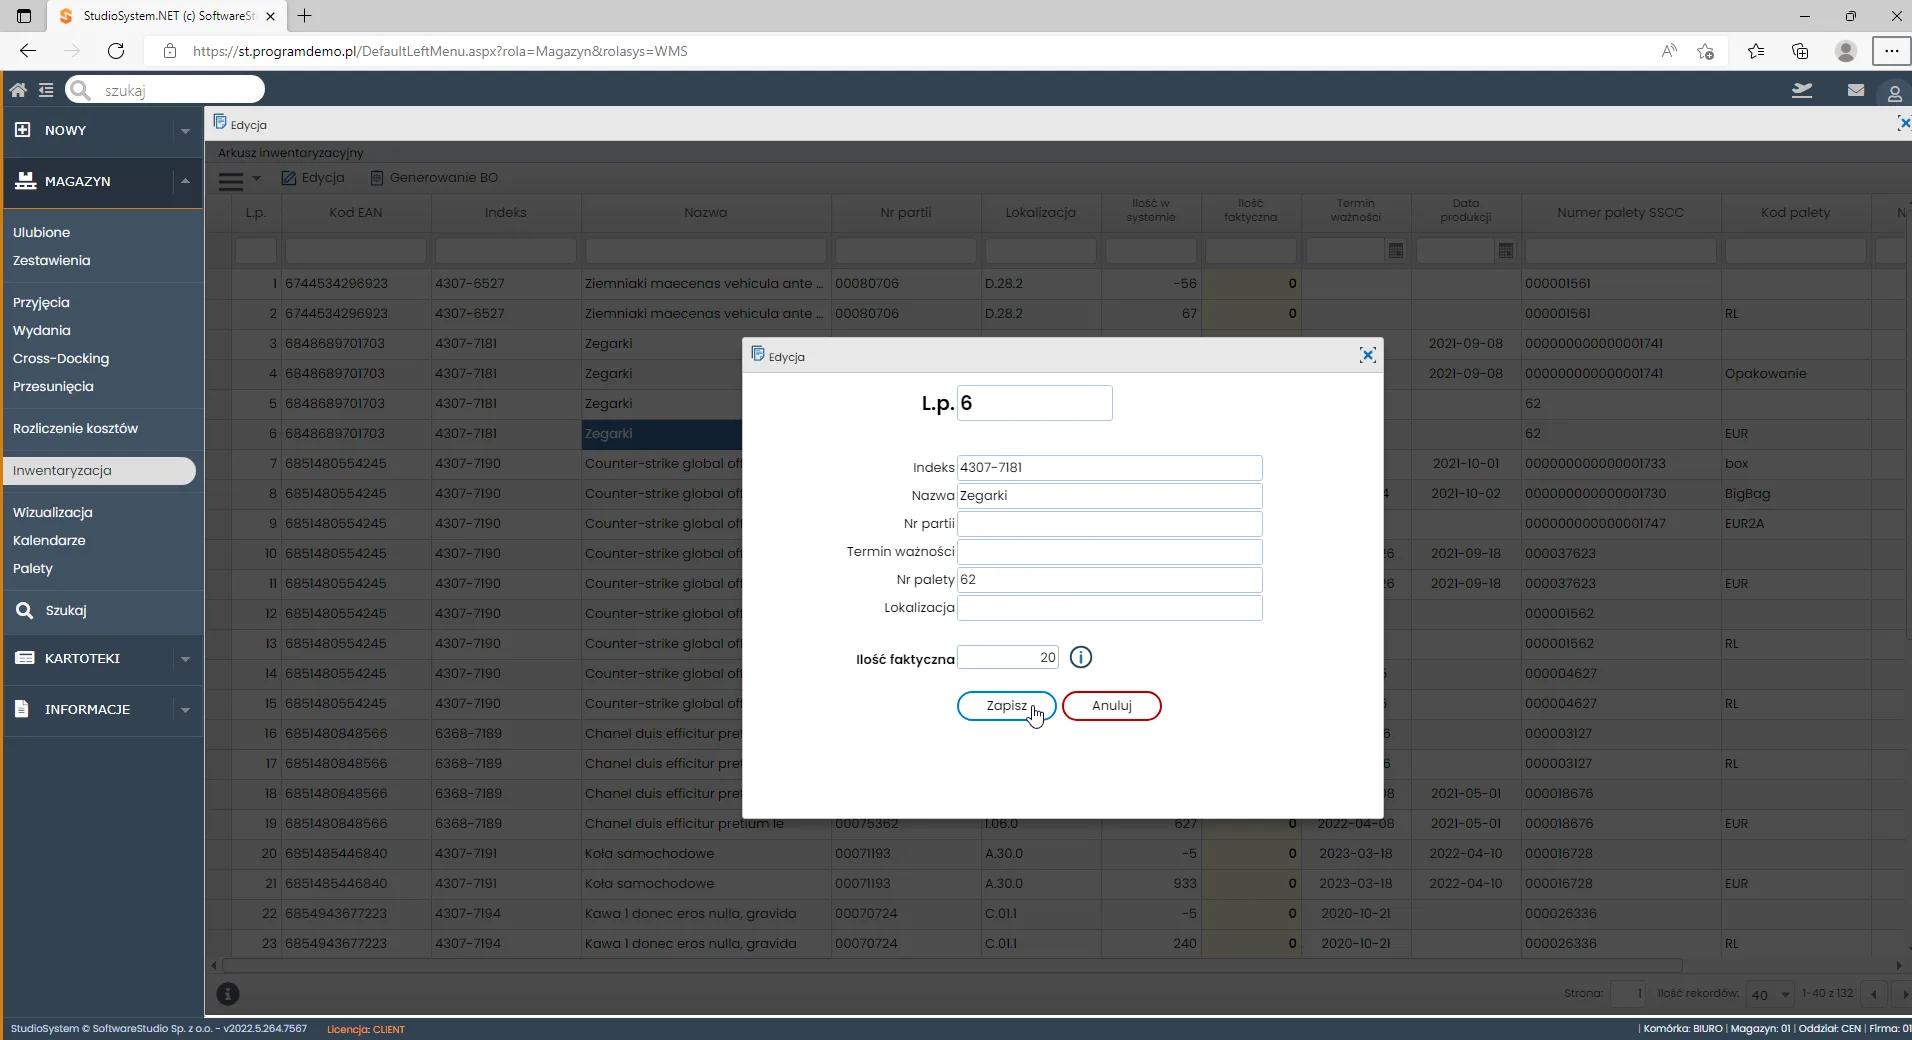1912x1040 pixels.
Task: Open Cross-Docking in the sidebar
Action: [x=61, y=358]
